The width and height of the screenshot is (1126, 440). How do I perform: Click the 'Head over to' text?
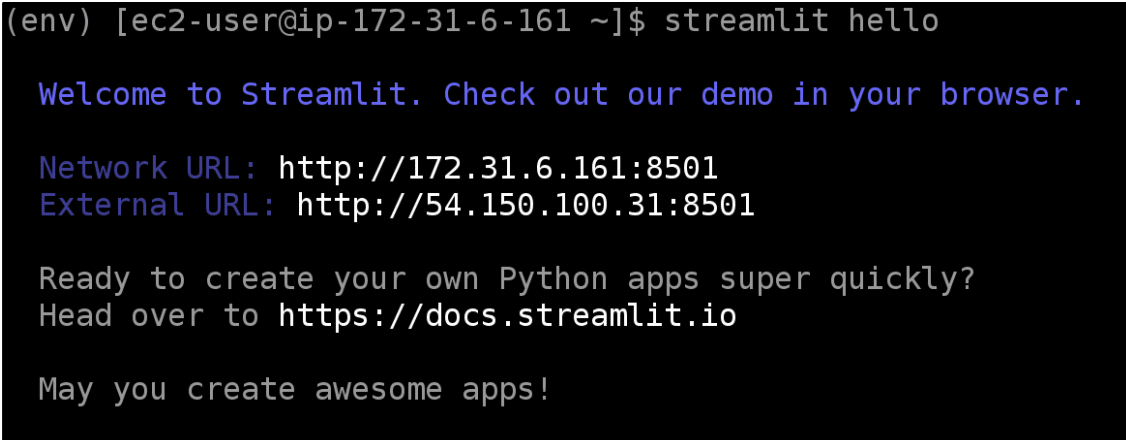point(149,316)
